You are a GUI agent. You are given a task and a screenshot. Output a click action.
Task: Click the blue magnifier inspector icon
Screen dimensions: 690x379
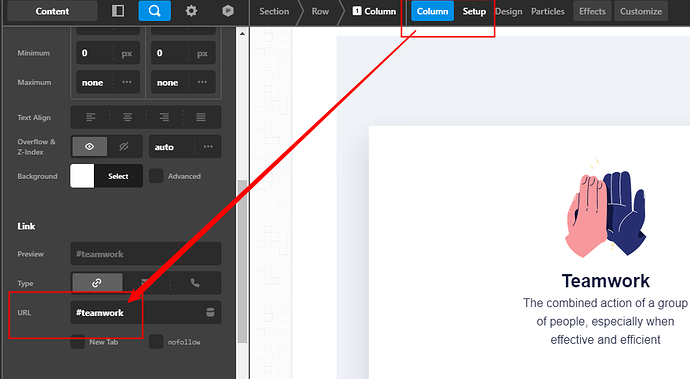(x=154, y=11)
